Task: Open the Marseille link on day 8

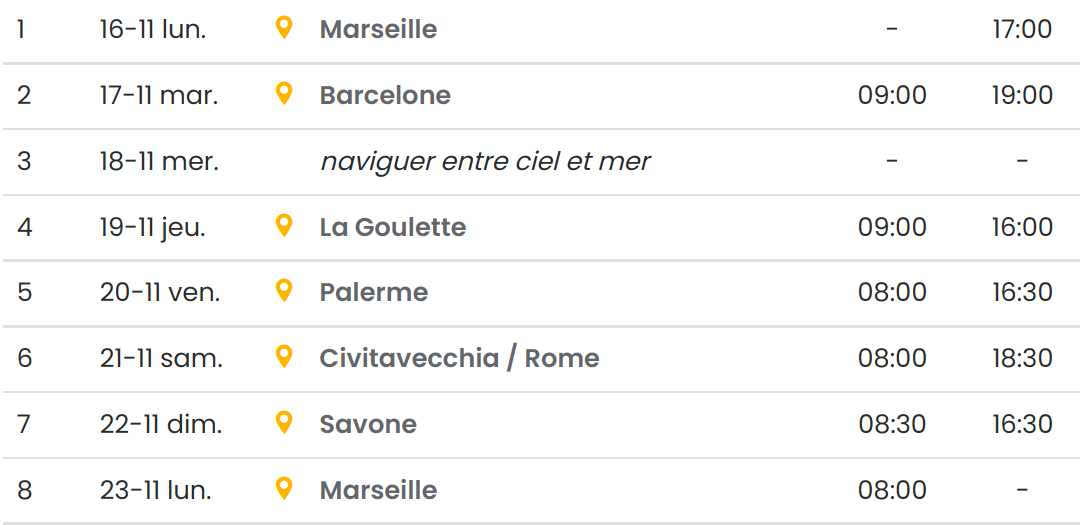Action: coord(378,490)
